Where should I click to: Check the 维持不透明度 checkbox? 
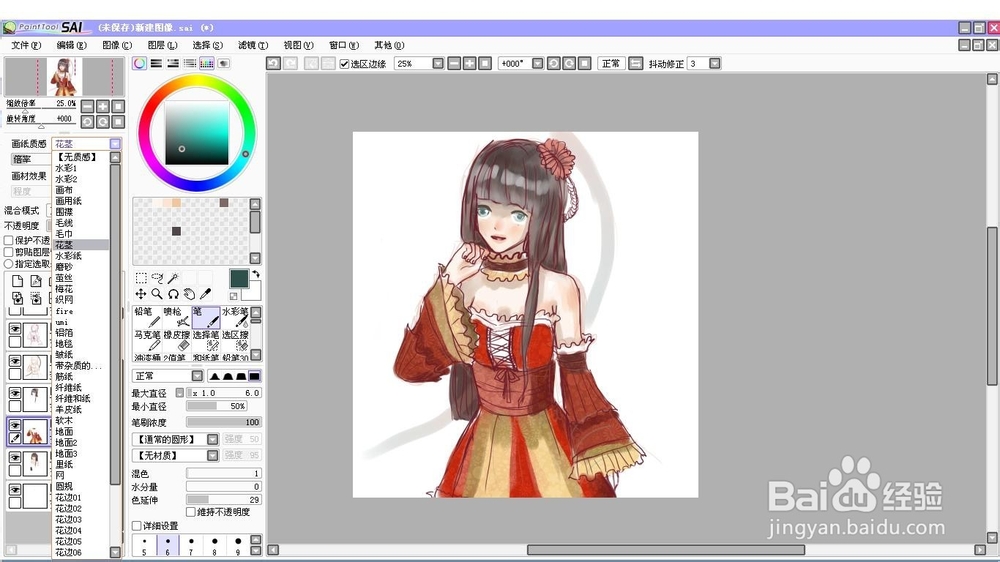[191, 512]
